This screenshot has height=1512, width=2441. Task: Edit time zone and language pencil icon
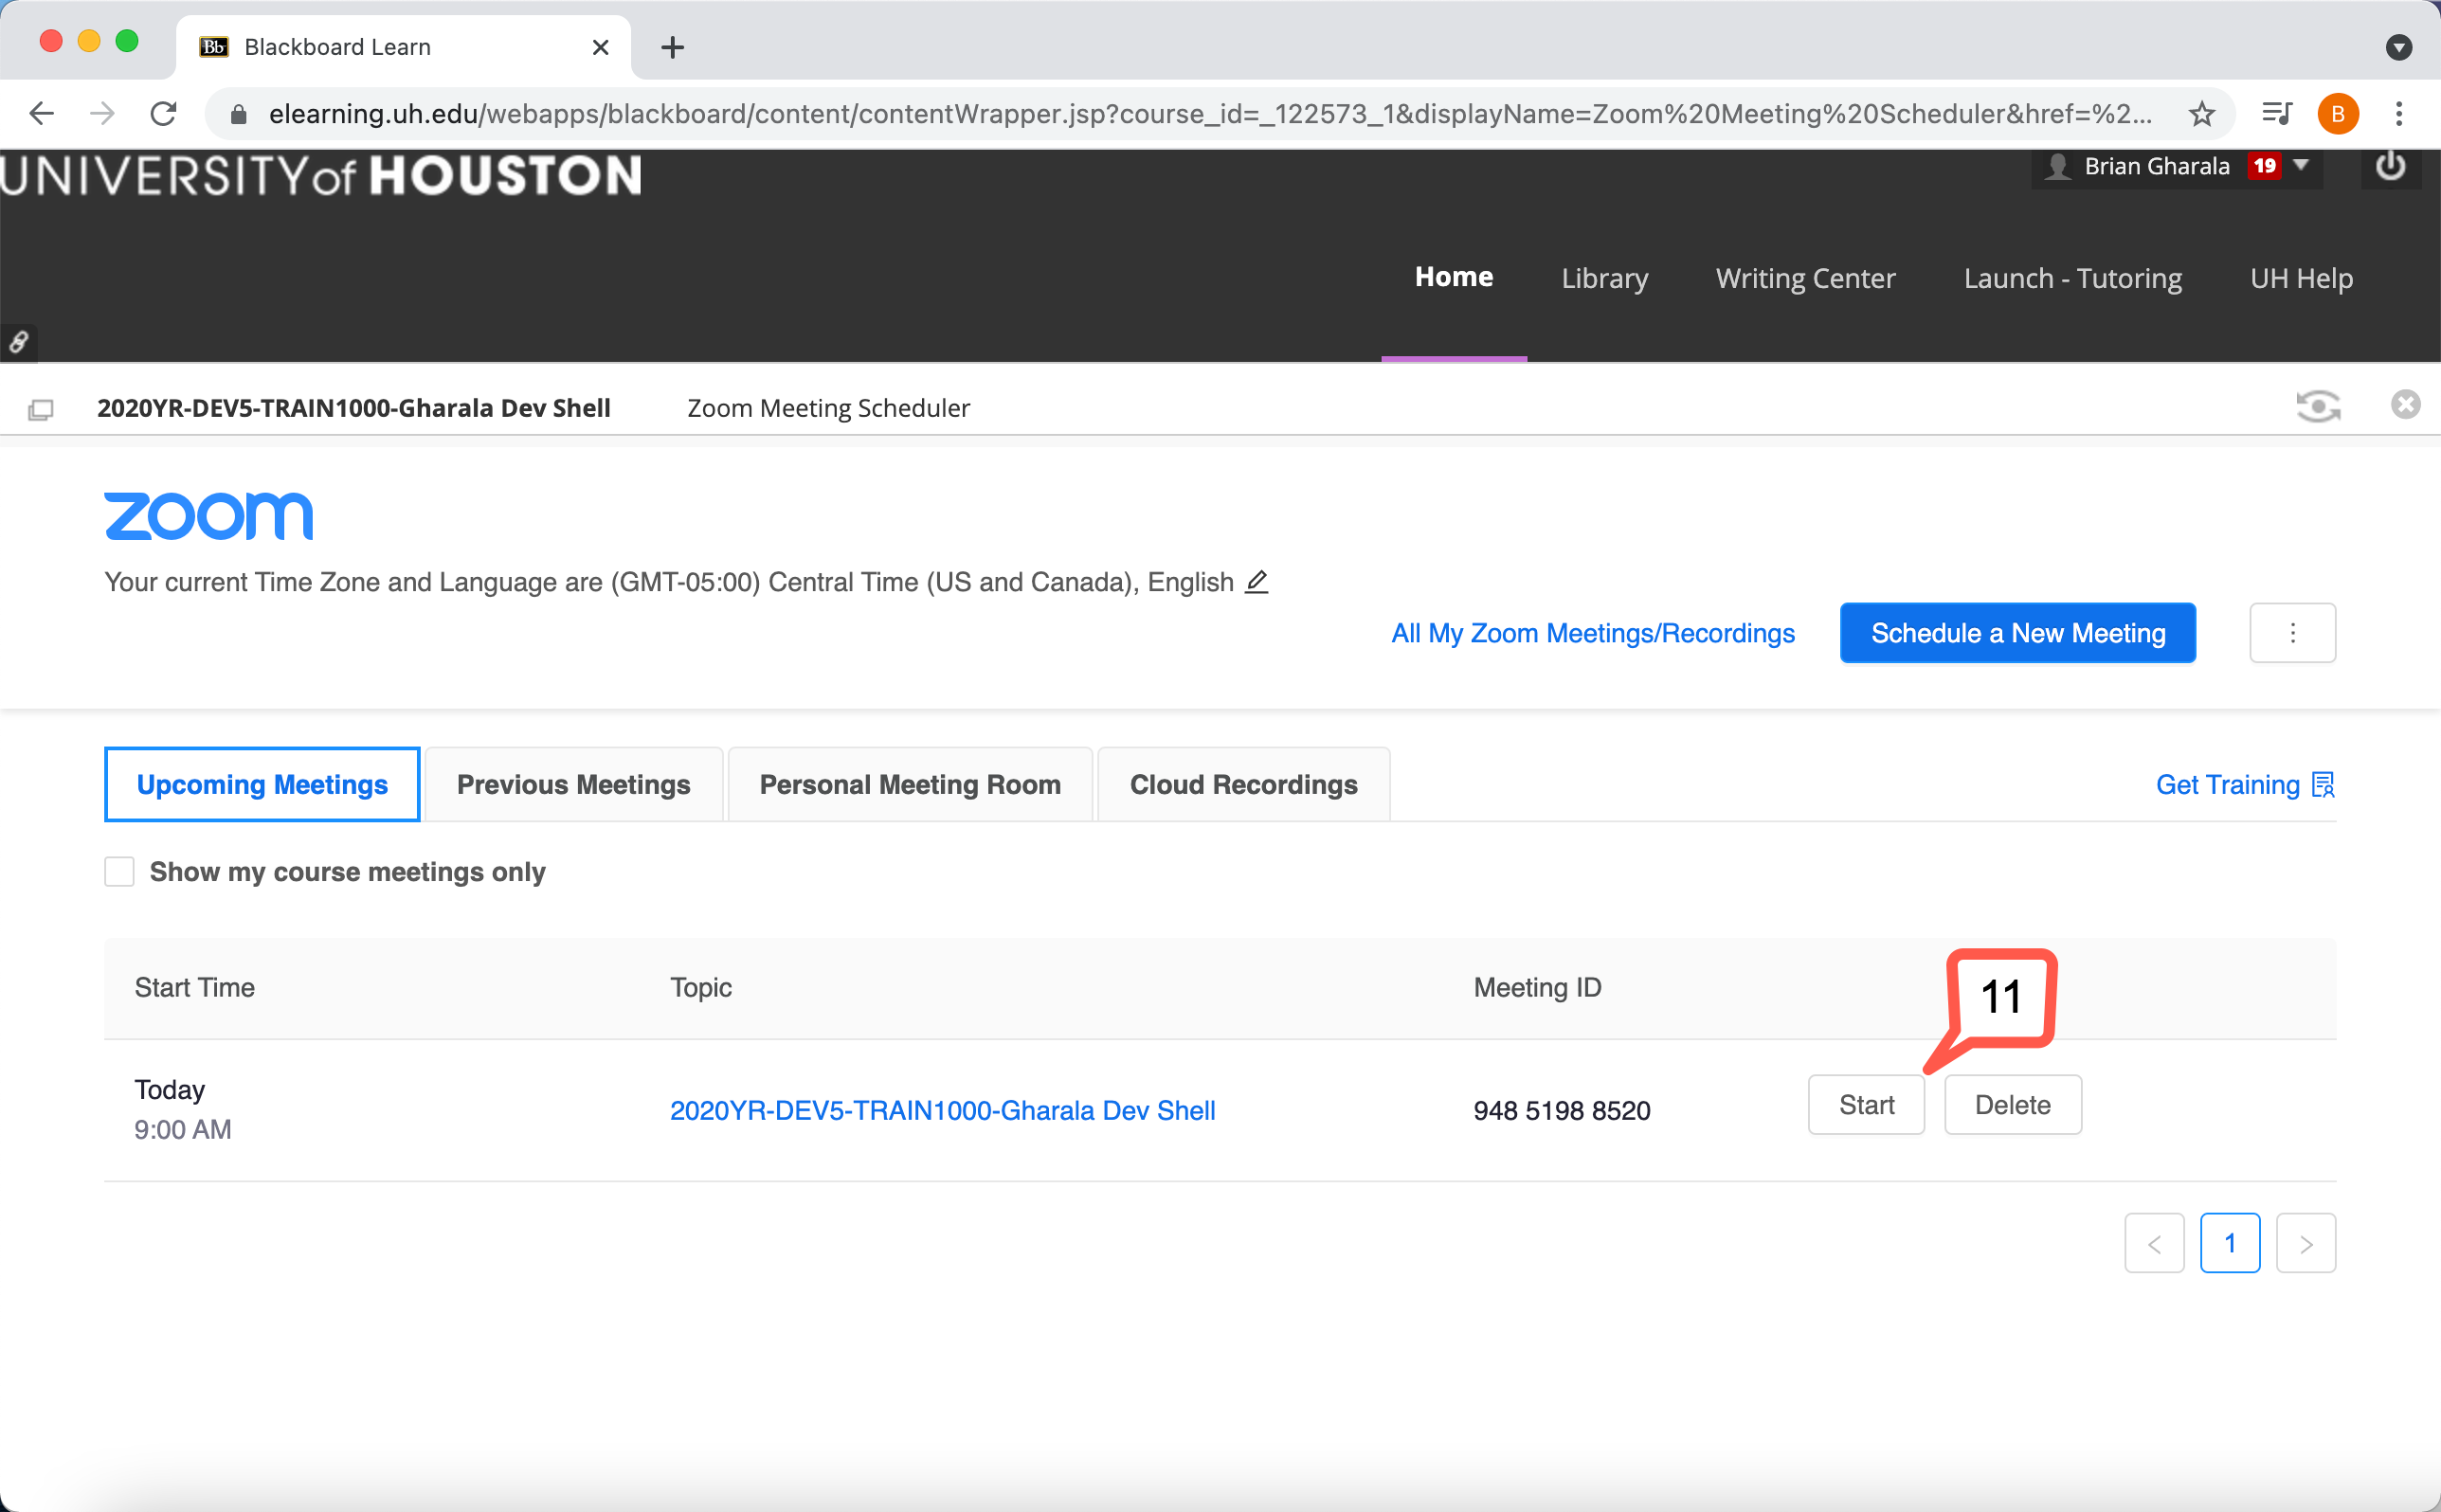1257,582
